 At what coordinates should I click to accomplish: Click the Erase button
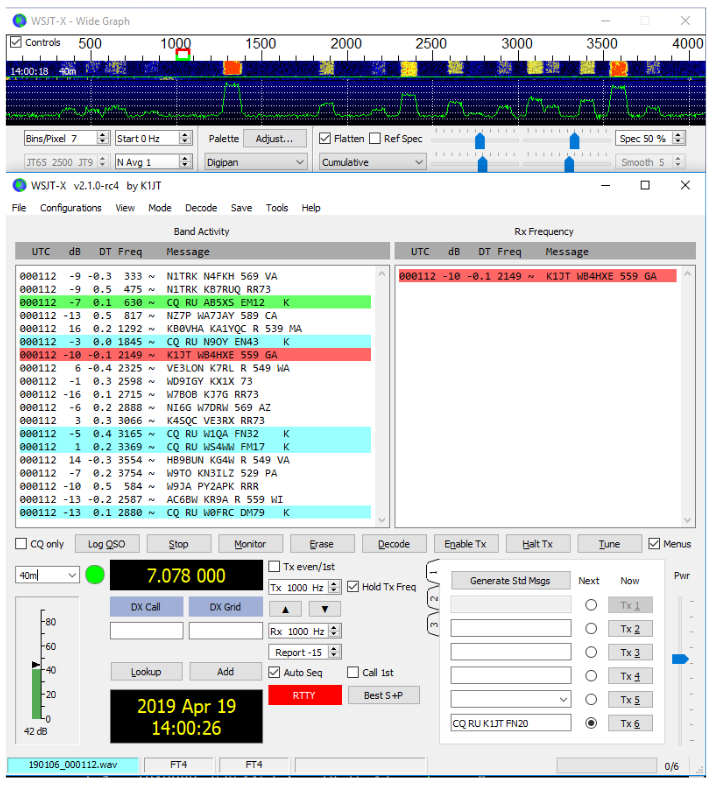321,544
